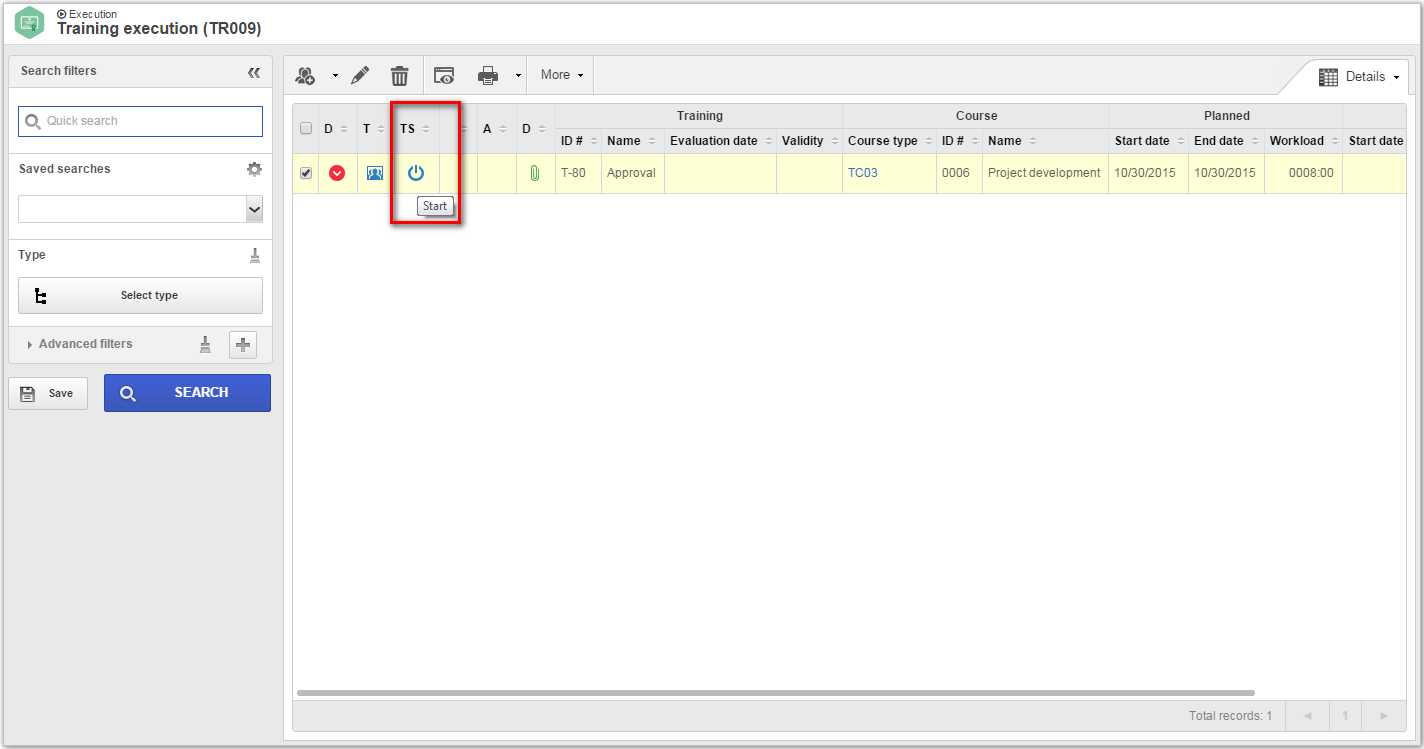Sort by the Planned End date column header

[x=1226, y=141]
